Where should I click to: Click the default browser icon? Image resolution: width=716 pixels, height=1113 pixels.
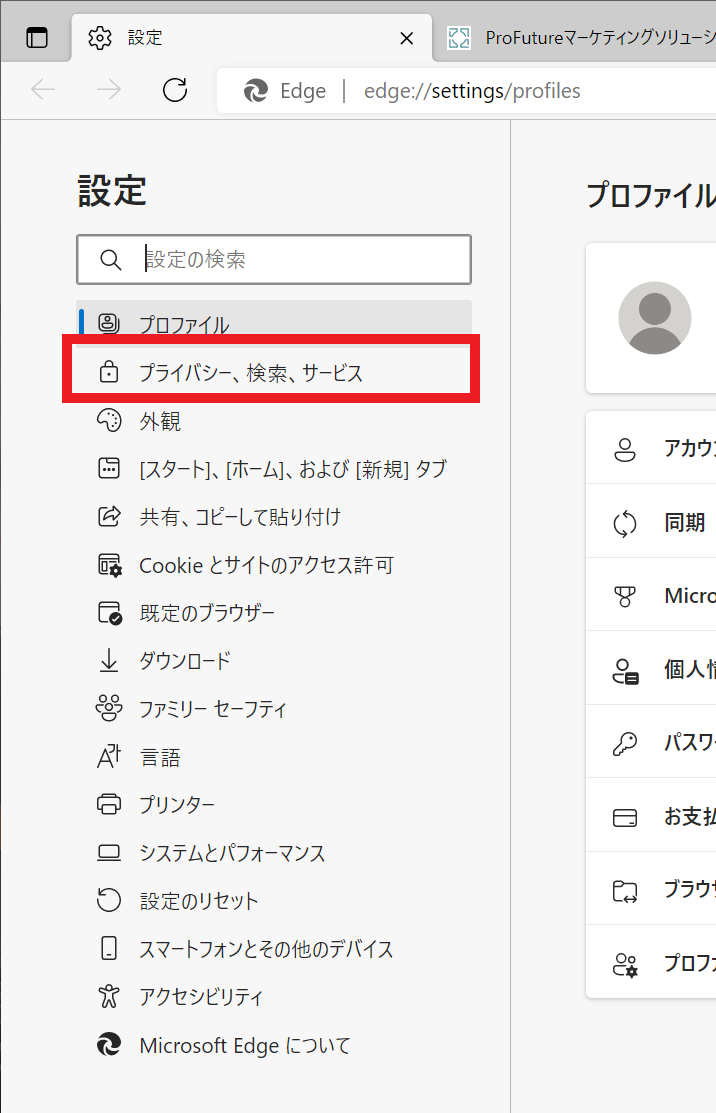tap(109, 613)
